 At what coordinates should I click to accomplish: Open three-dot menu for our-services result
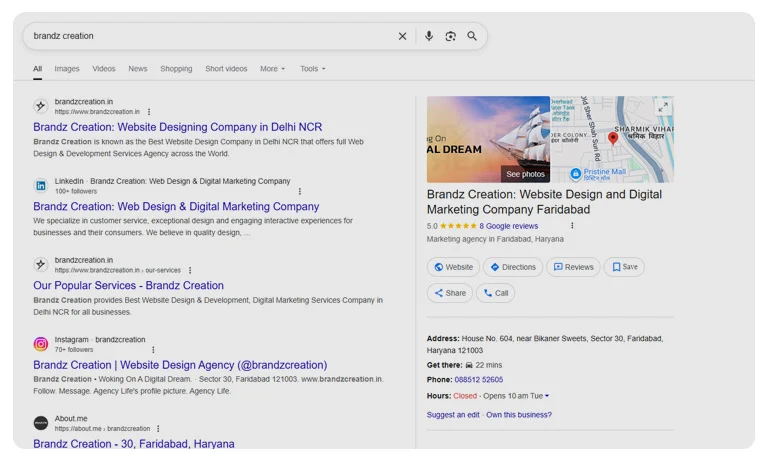pos(190,270)
